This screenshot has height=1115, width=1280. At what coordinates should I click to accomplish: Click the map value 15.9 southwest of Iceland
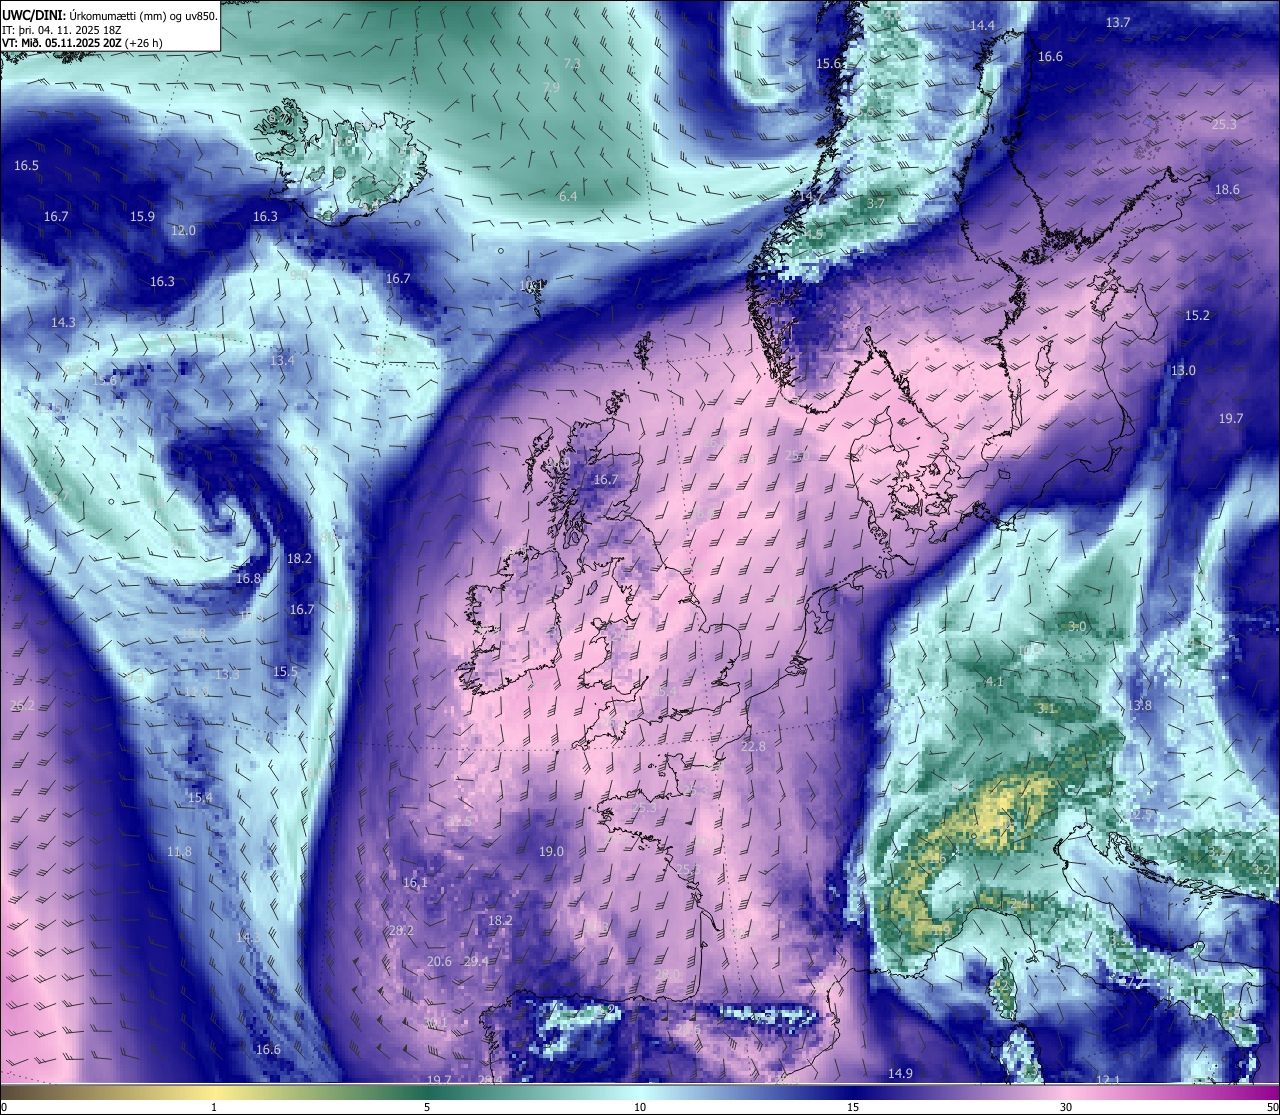point(142,216)
